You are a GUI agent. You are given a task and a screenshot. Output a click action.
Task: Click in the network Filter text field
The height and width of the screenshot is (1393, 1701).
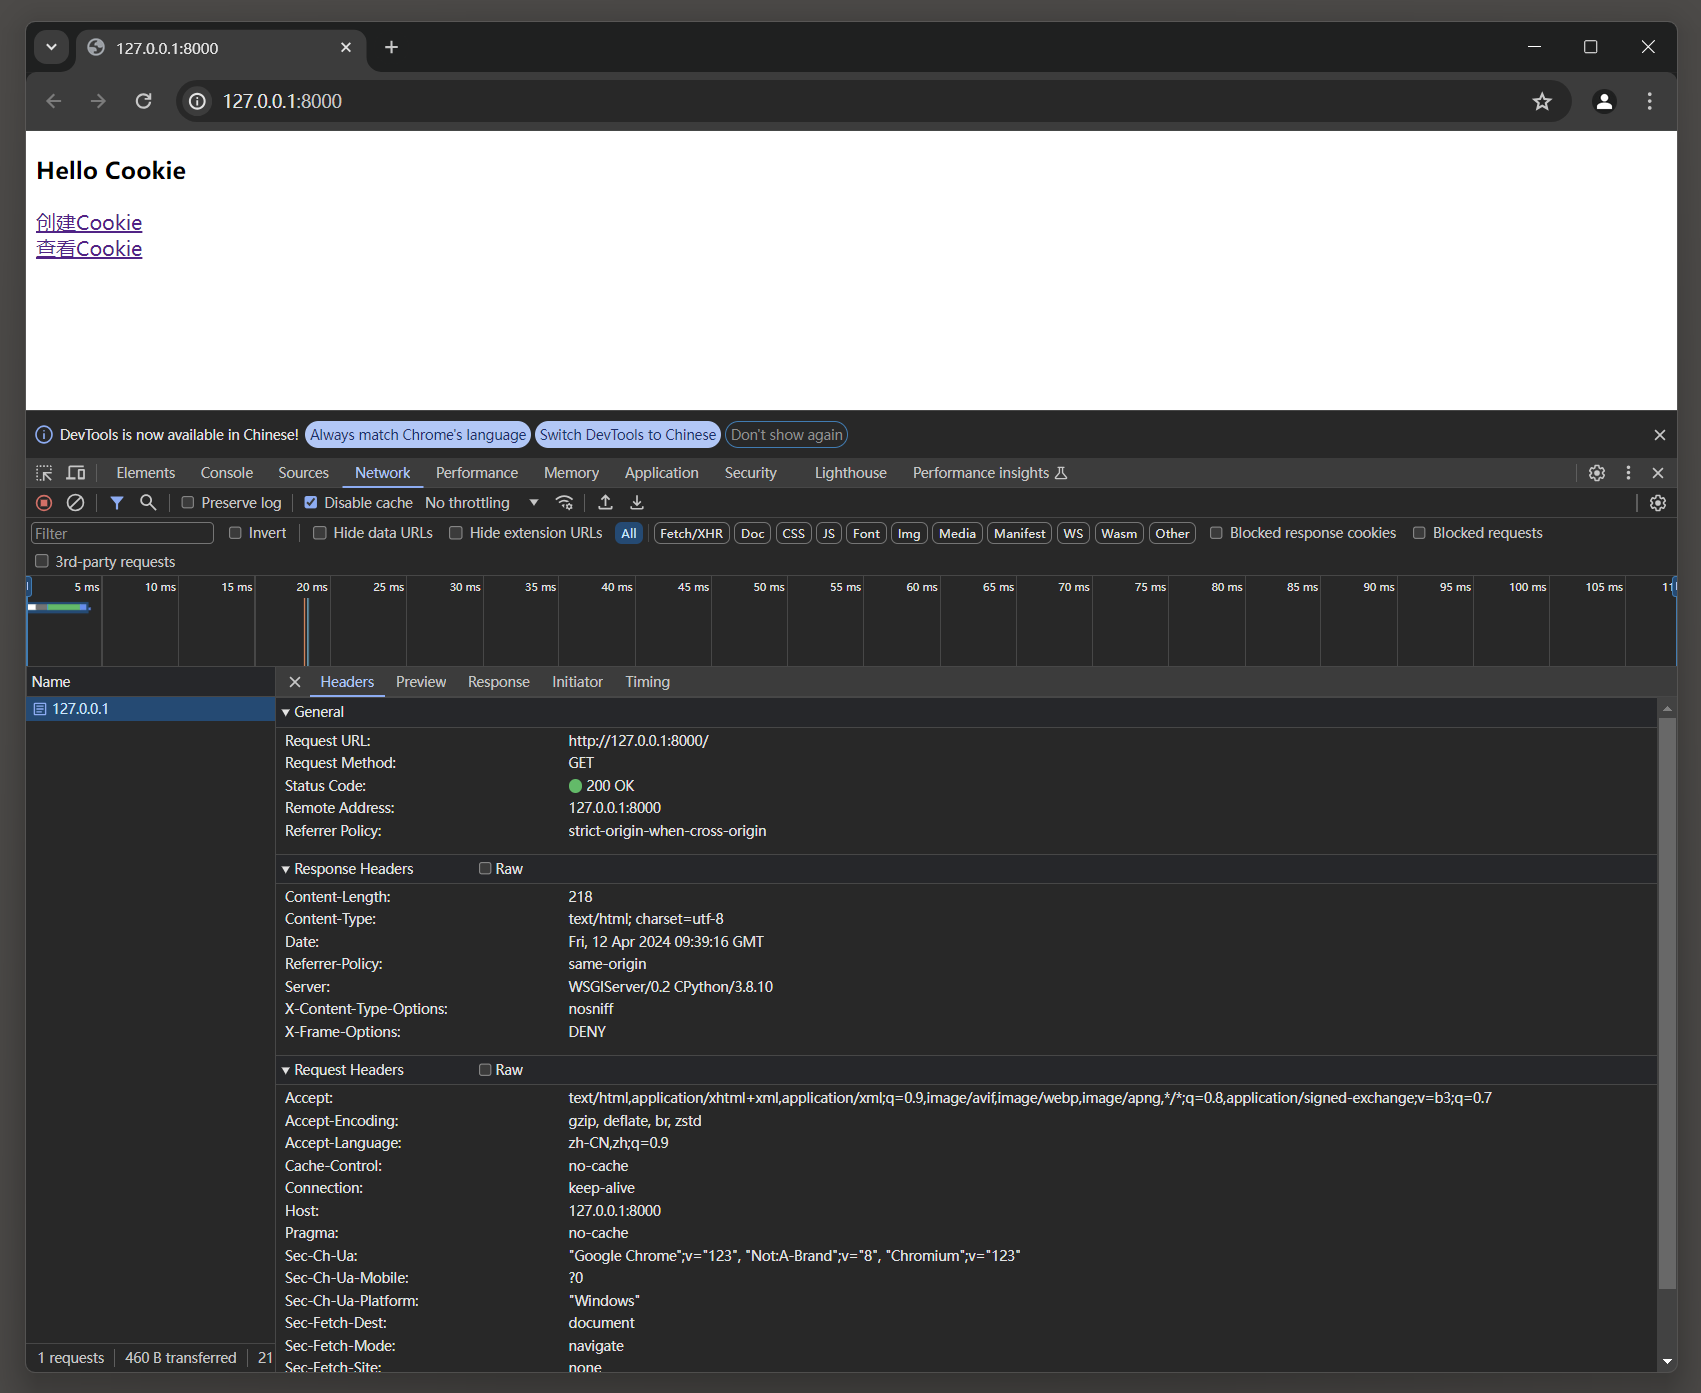pos(122,533)
